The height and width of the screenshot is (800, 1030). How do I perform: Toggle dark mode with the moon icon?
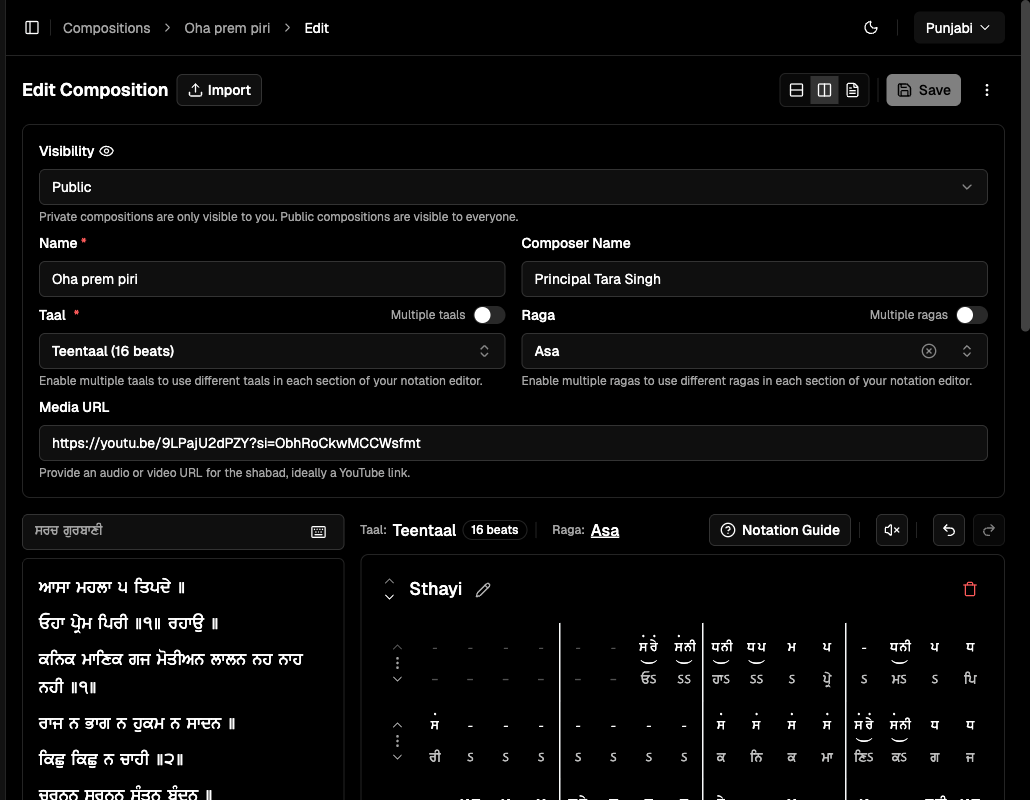(870, 27)
